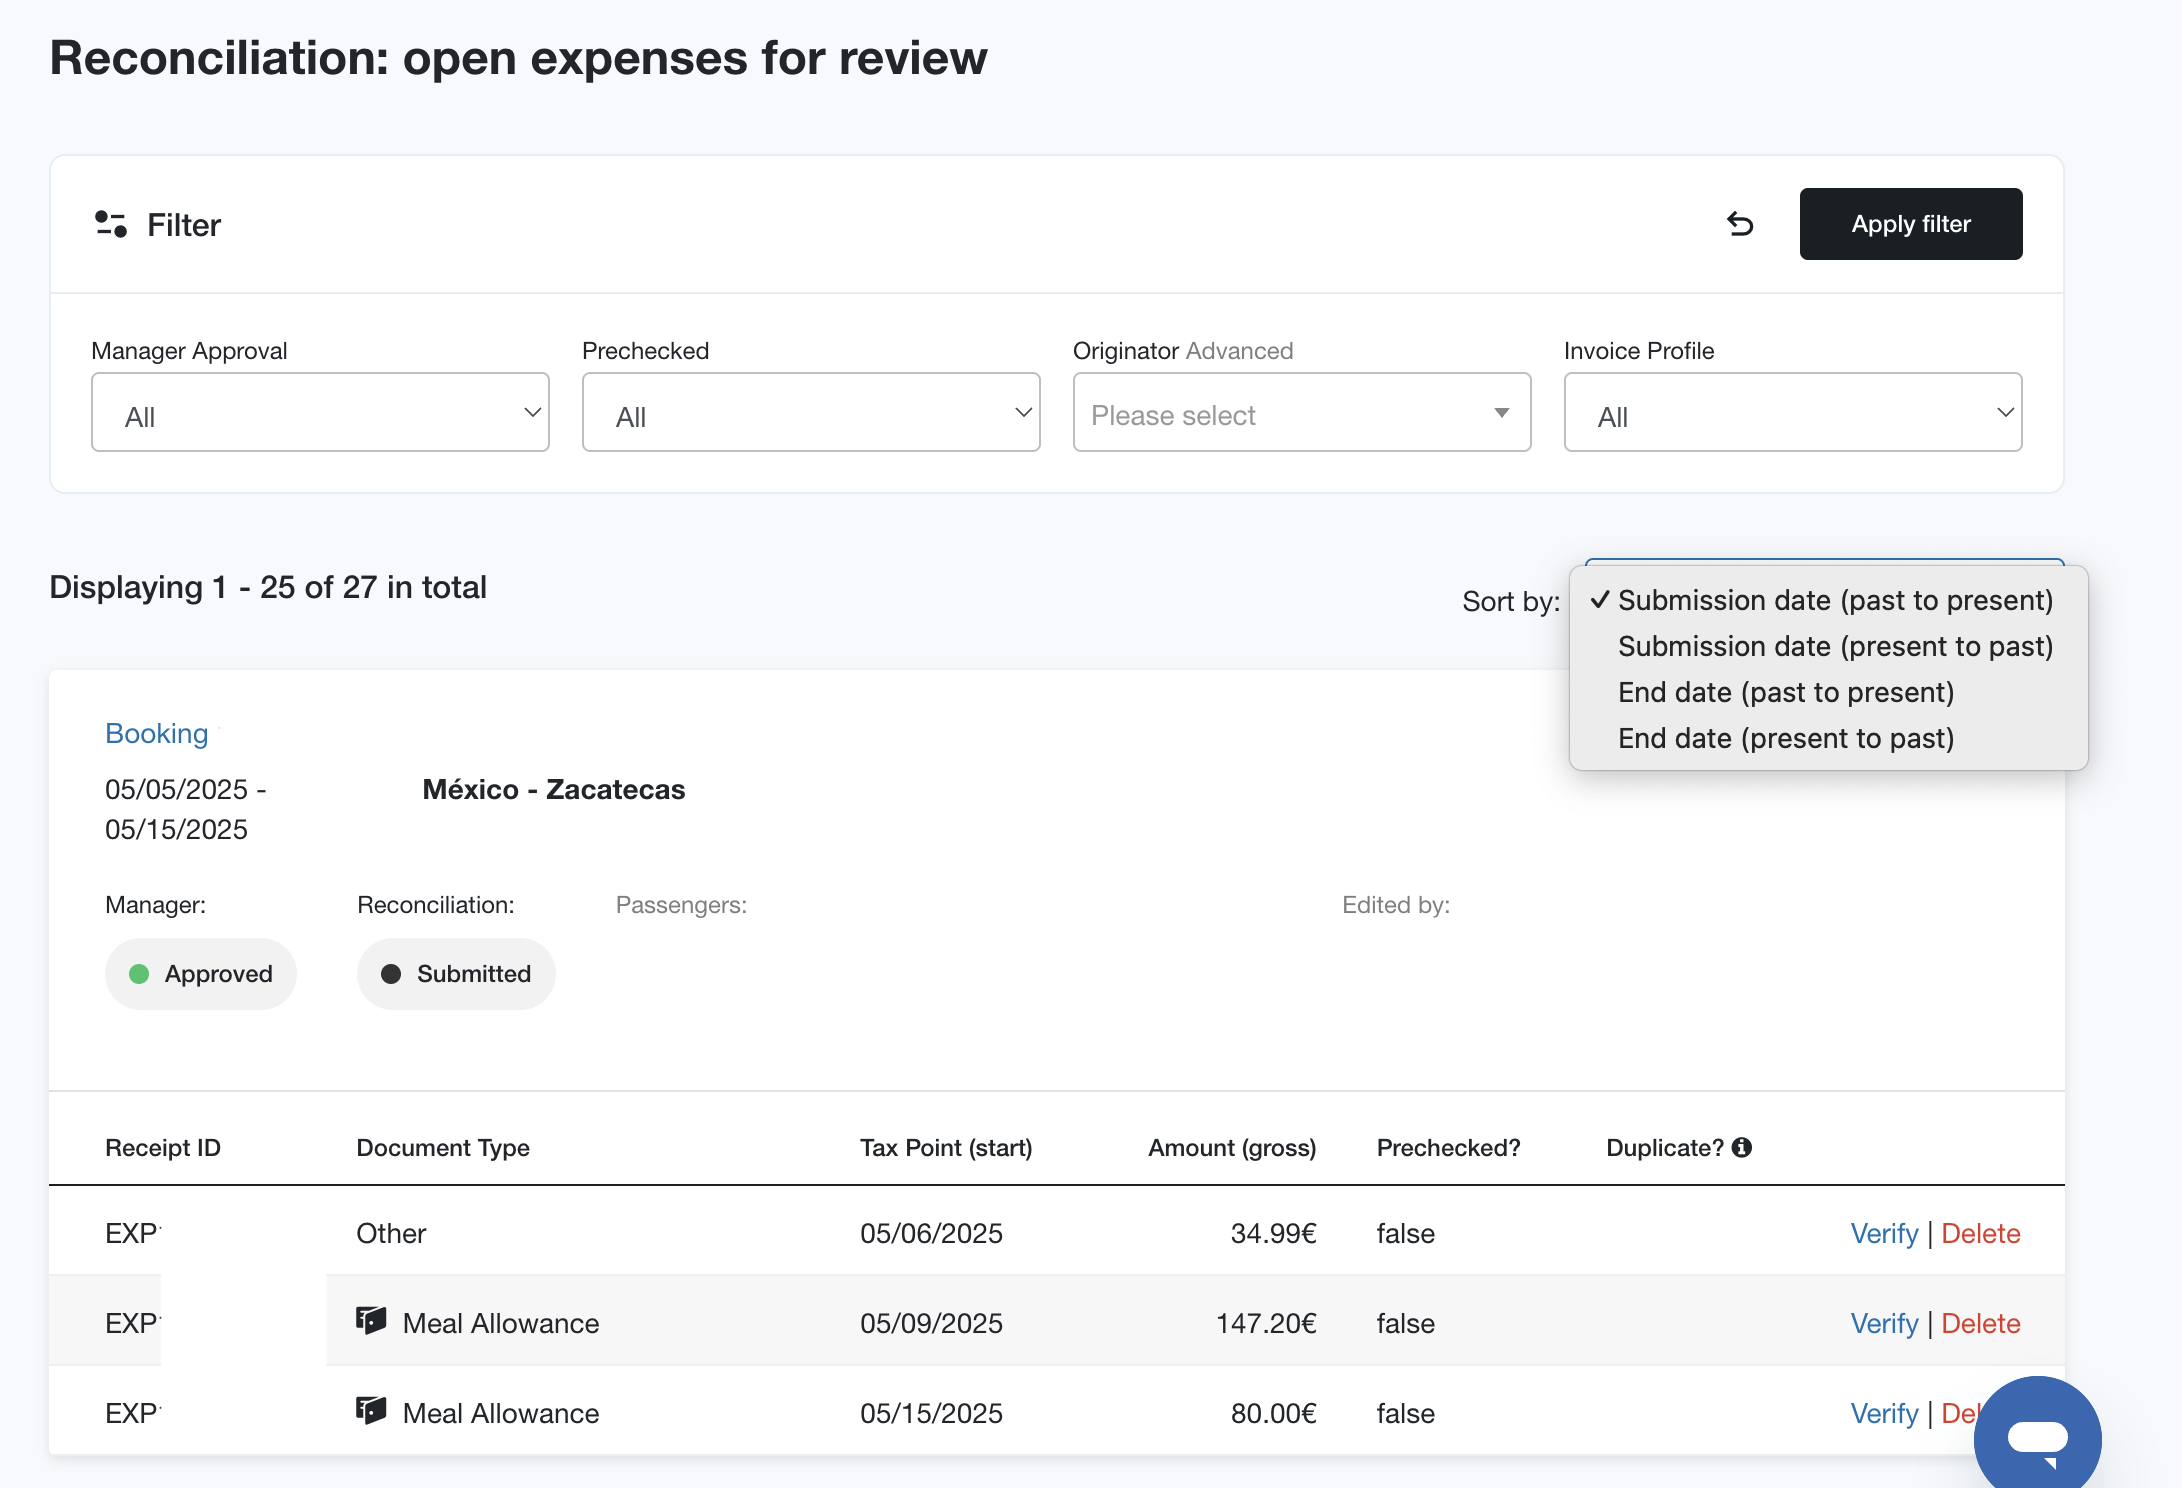This screenshot has height=1488, width=2182.
Task: Open the Booking link
Action: tap(157, 733)
